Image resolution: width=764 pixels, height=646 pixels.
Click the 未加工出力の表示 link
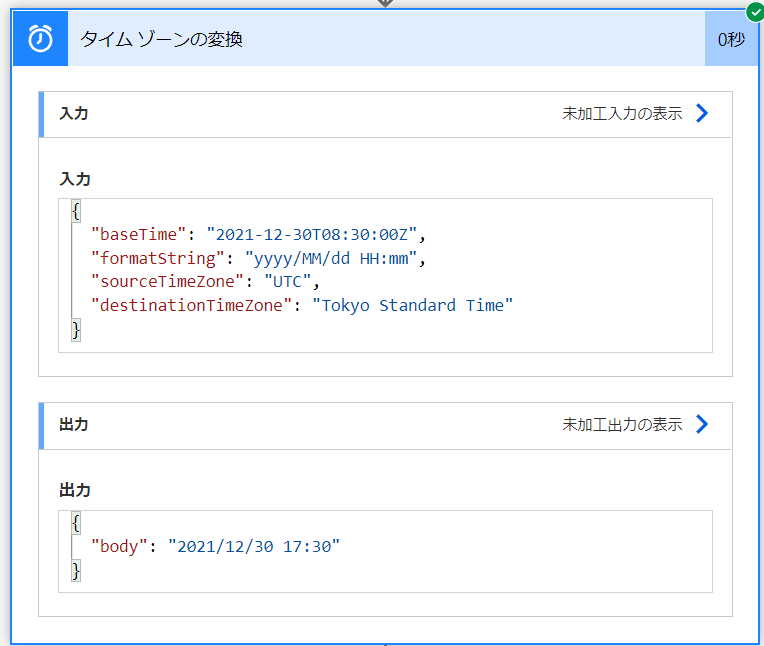click(x=622, y=424)
